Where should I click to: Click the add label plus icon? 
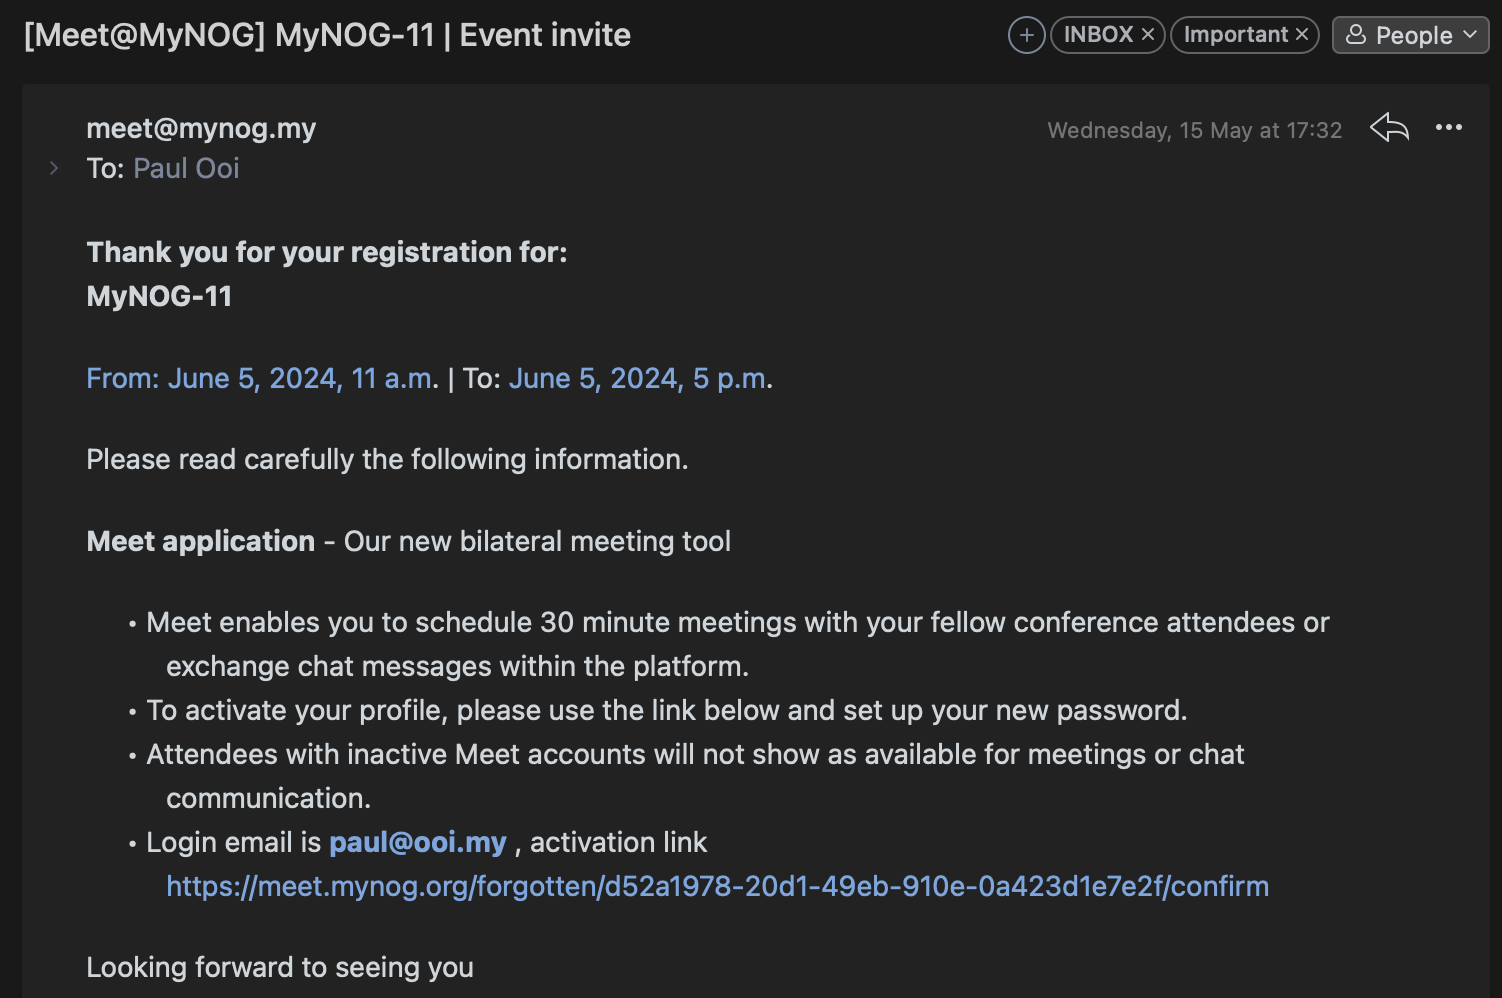point(1026,35)
